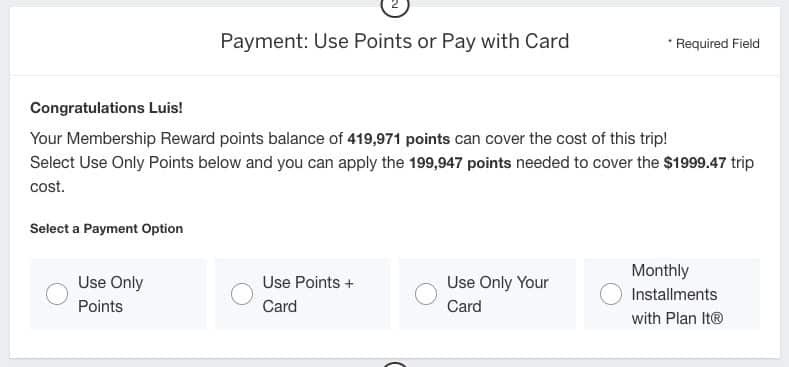Click the word 'cost.' ending the message

[47, 187]
